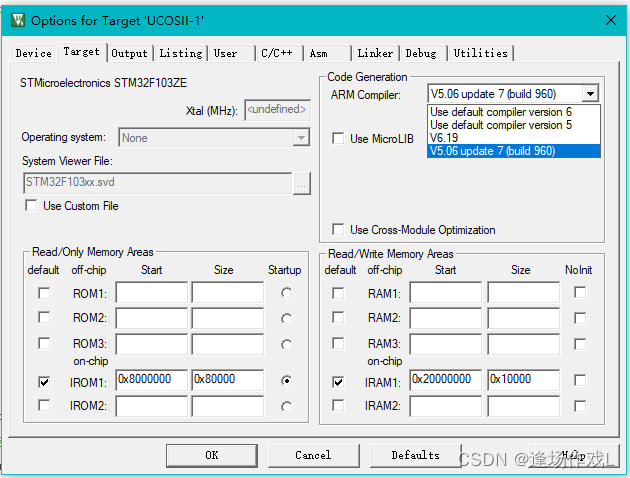630x478 pixels.
Task: Edit the IRAM1 Start address 0x20000000
Action: (446, 380)
